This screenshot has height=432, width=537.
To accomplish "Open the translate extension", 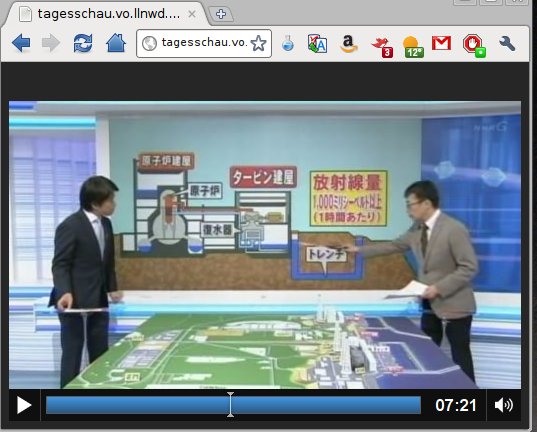I will pos(317,44).
